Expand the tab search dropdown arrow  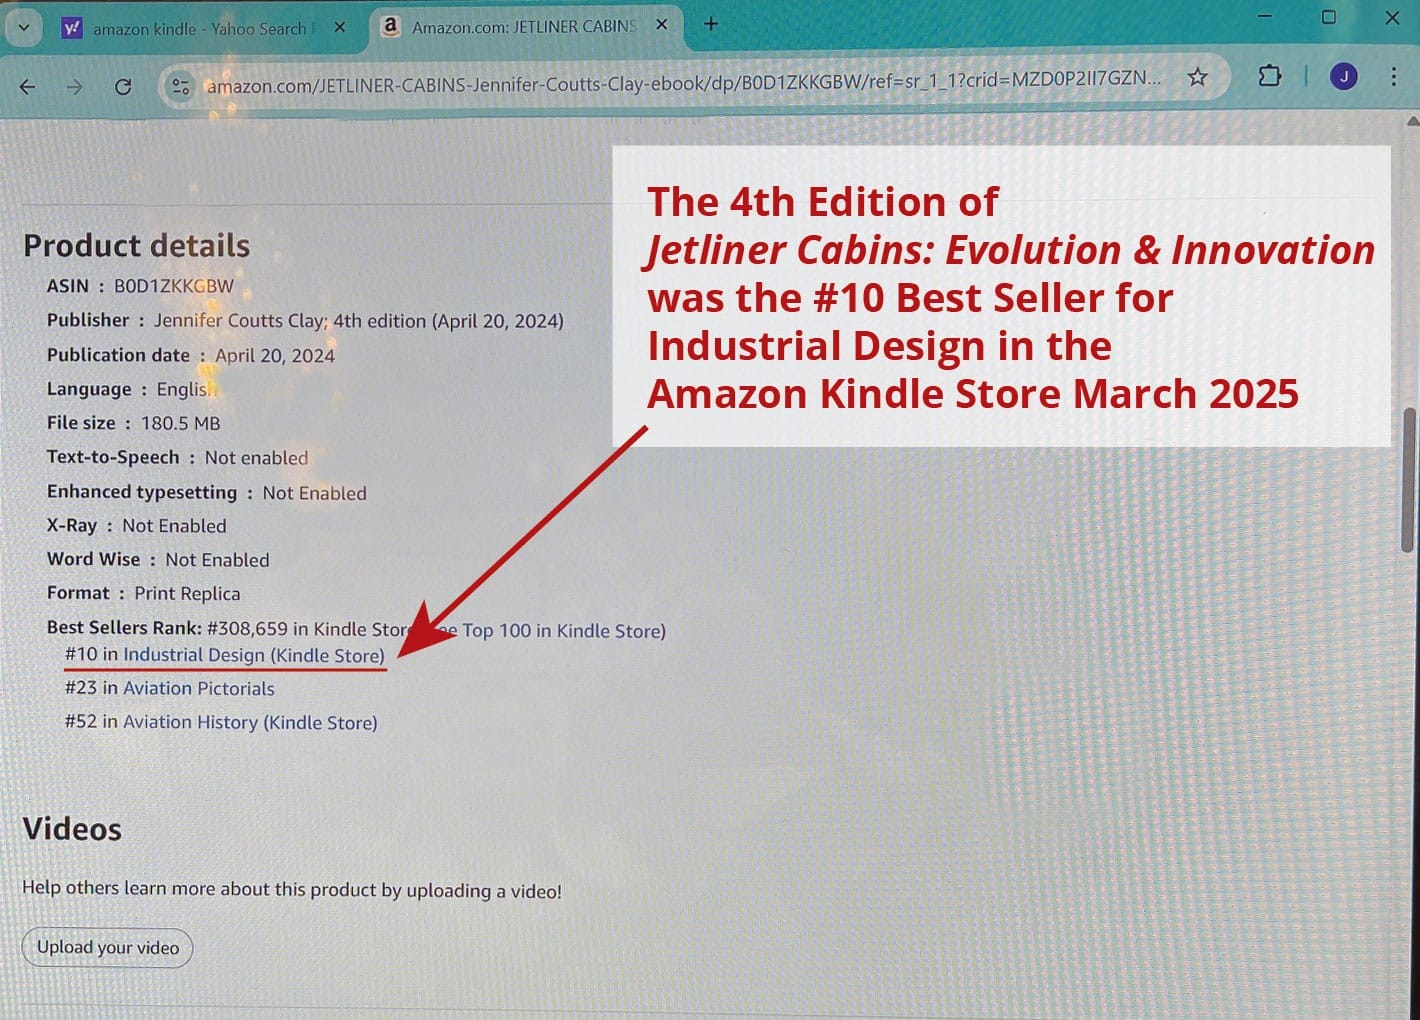pos(23,27)
